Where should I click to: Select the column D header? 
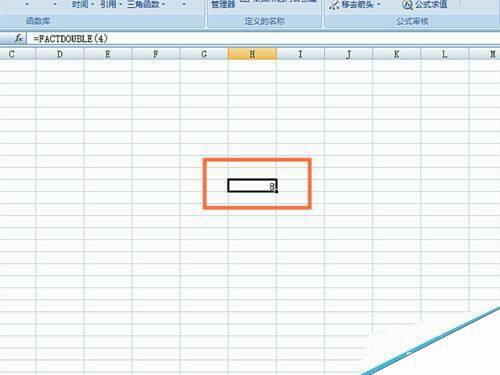[x=60, y=54]
